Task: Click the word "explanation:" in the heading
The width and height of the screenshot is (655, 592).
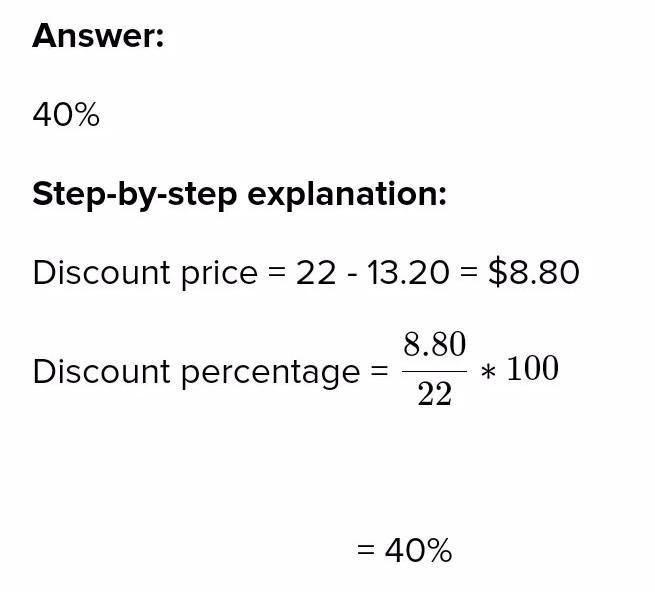Action: point(346,193)
